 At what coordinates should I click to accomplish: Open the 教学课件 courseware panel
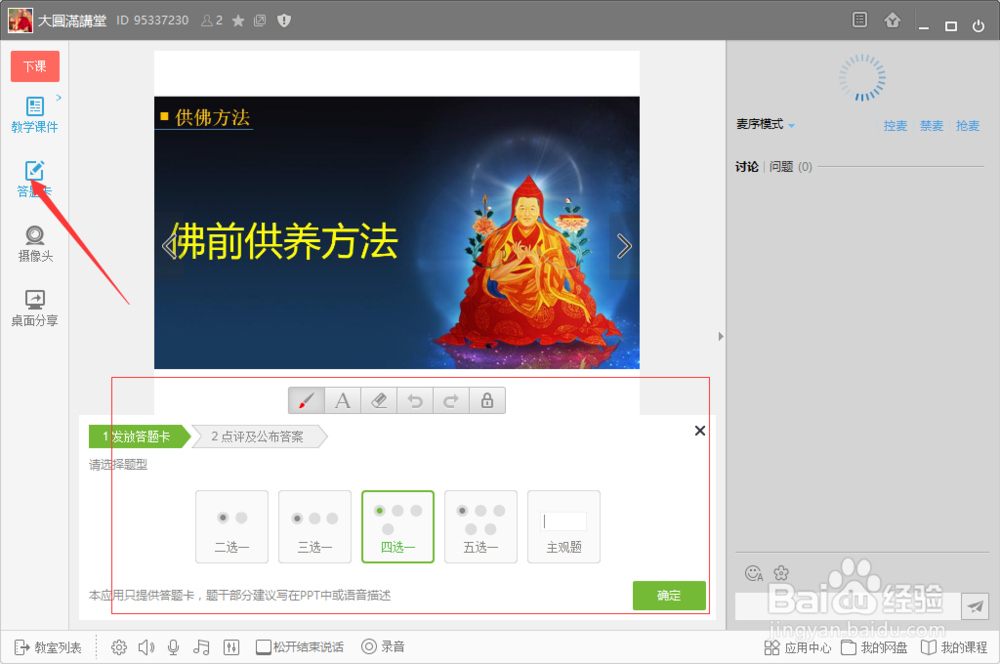point(34,115)
